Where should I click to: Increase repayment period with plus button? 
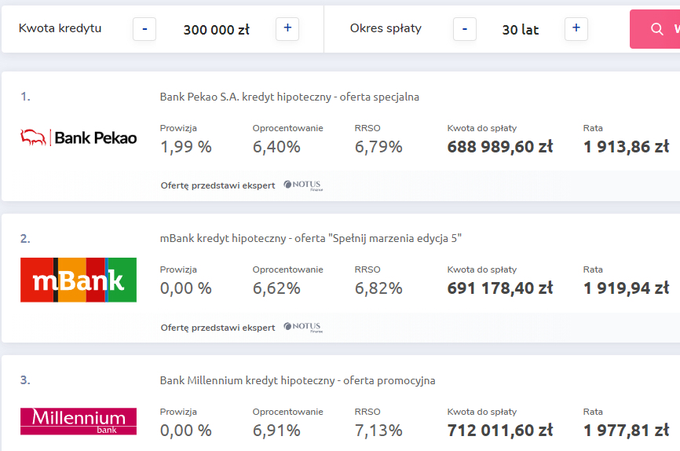point(576,29)
